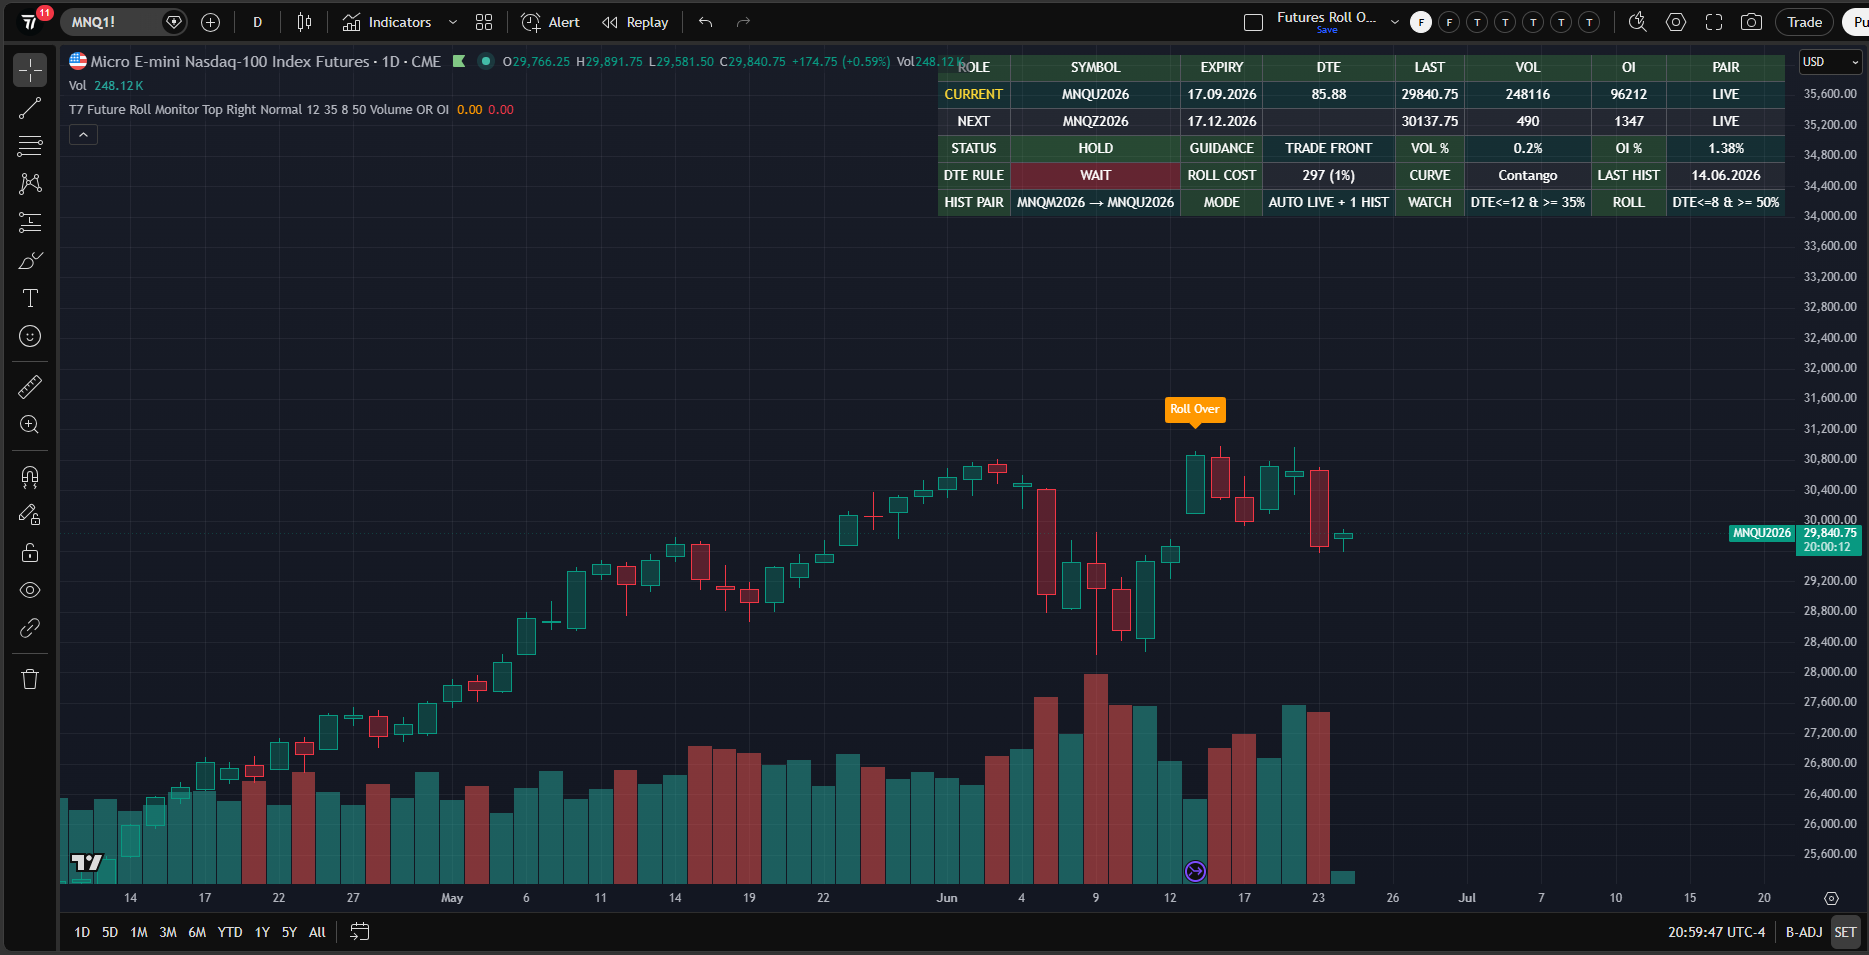Open the chart patterns tool

pyautogui.click(x=30, y=184)
